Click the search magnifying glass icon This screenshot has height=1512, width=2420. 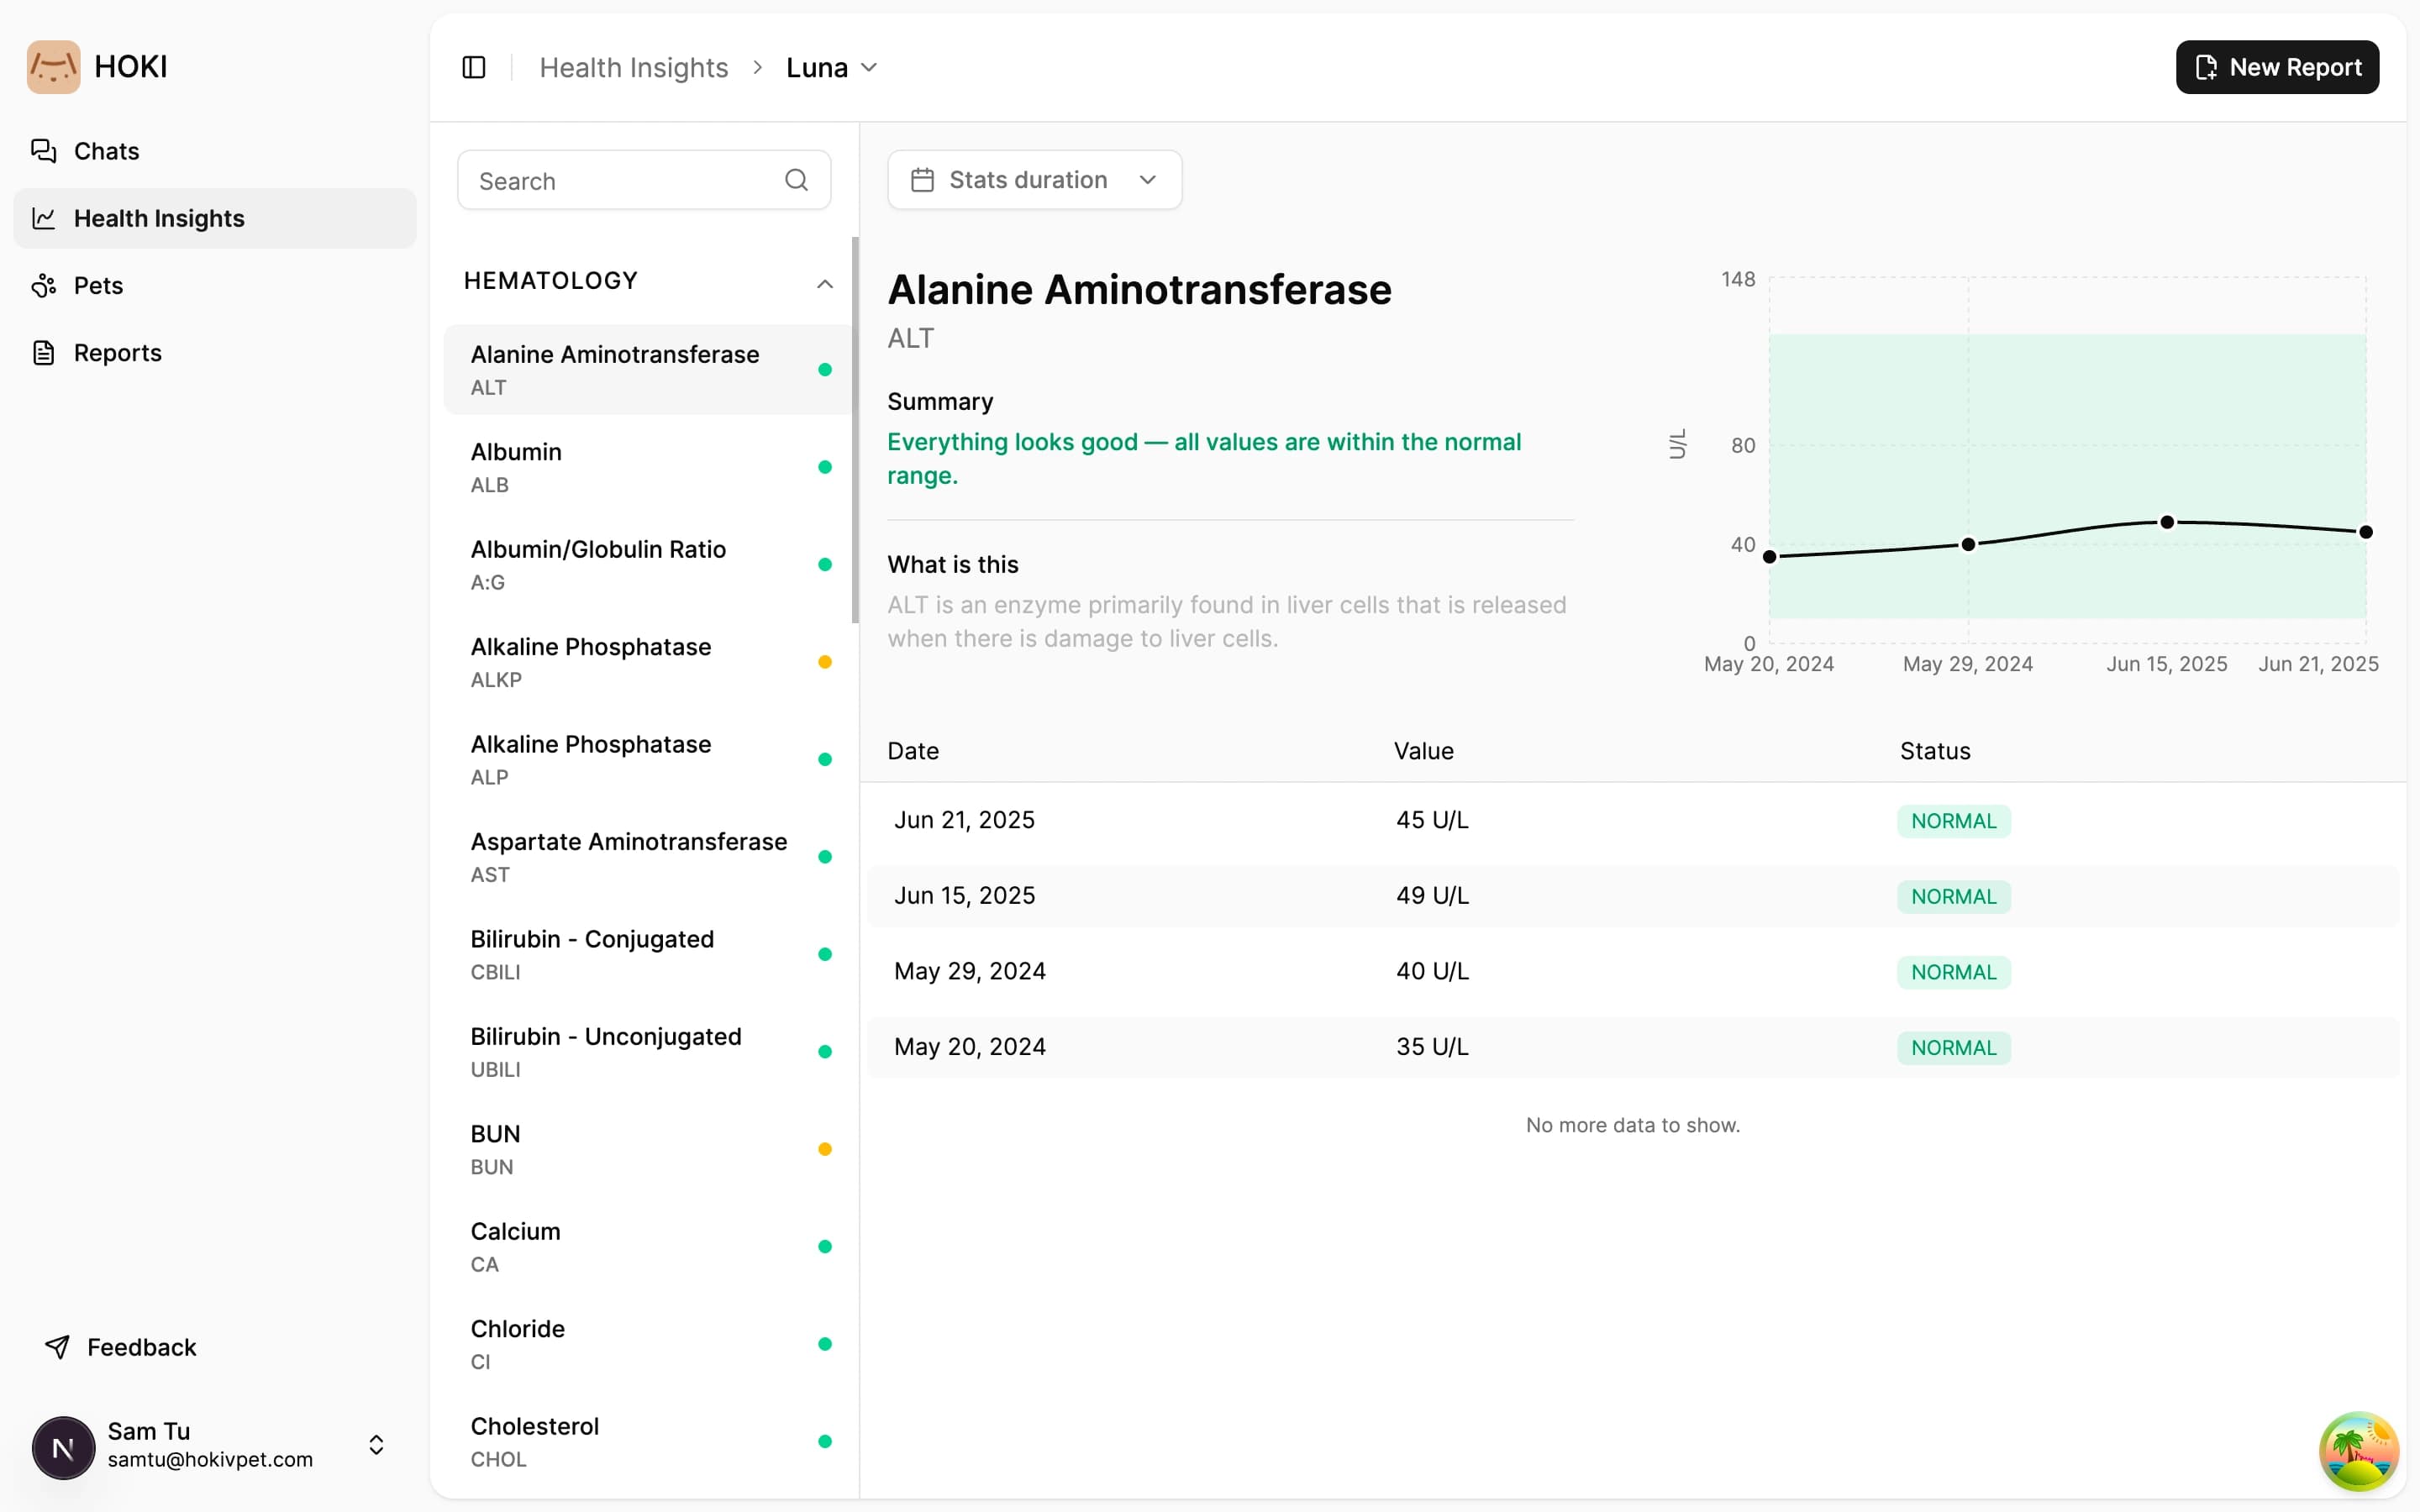click(796, 180)
